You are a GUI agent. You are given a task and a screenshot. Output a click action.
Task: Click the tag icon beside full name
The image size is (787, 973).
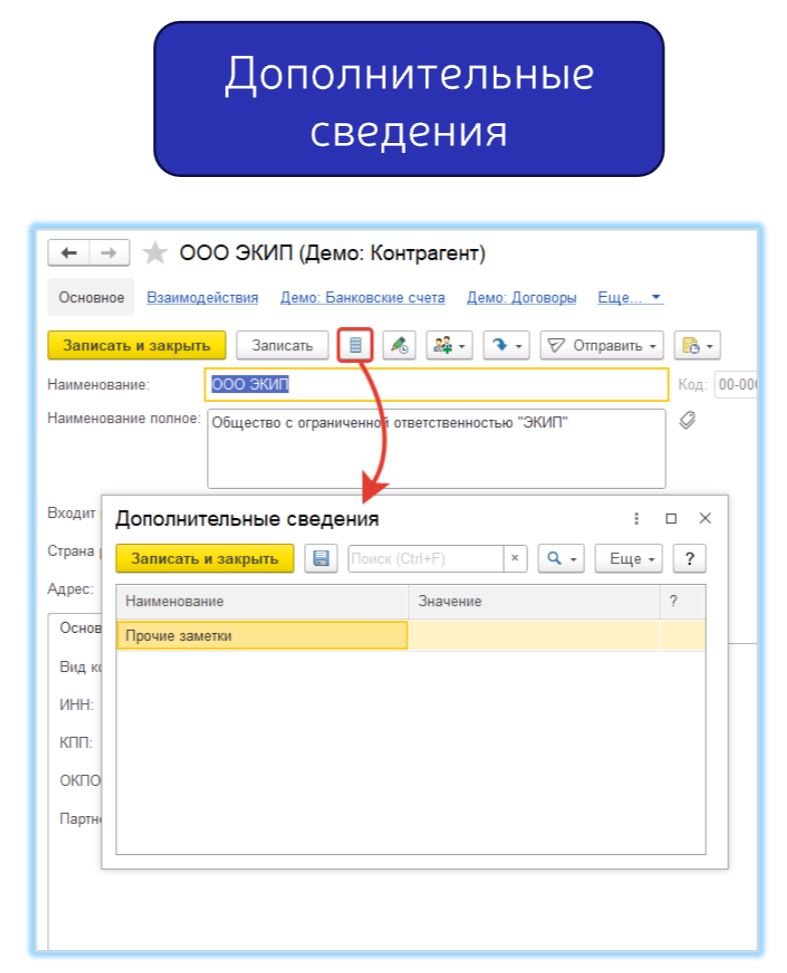click(x=687, y=420)
